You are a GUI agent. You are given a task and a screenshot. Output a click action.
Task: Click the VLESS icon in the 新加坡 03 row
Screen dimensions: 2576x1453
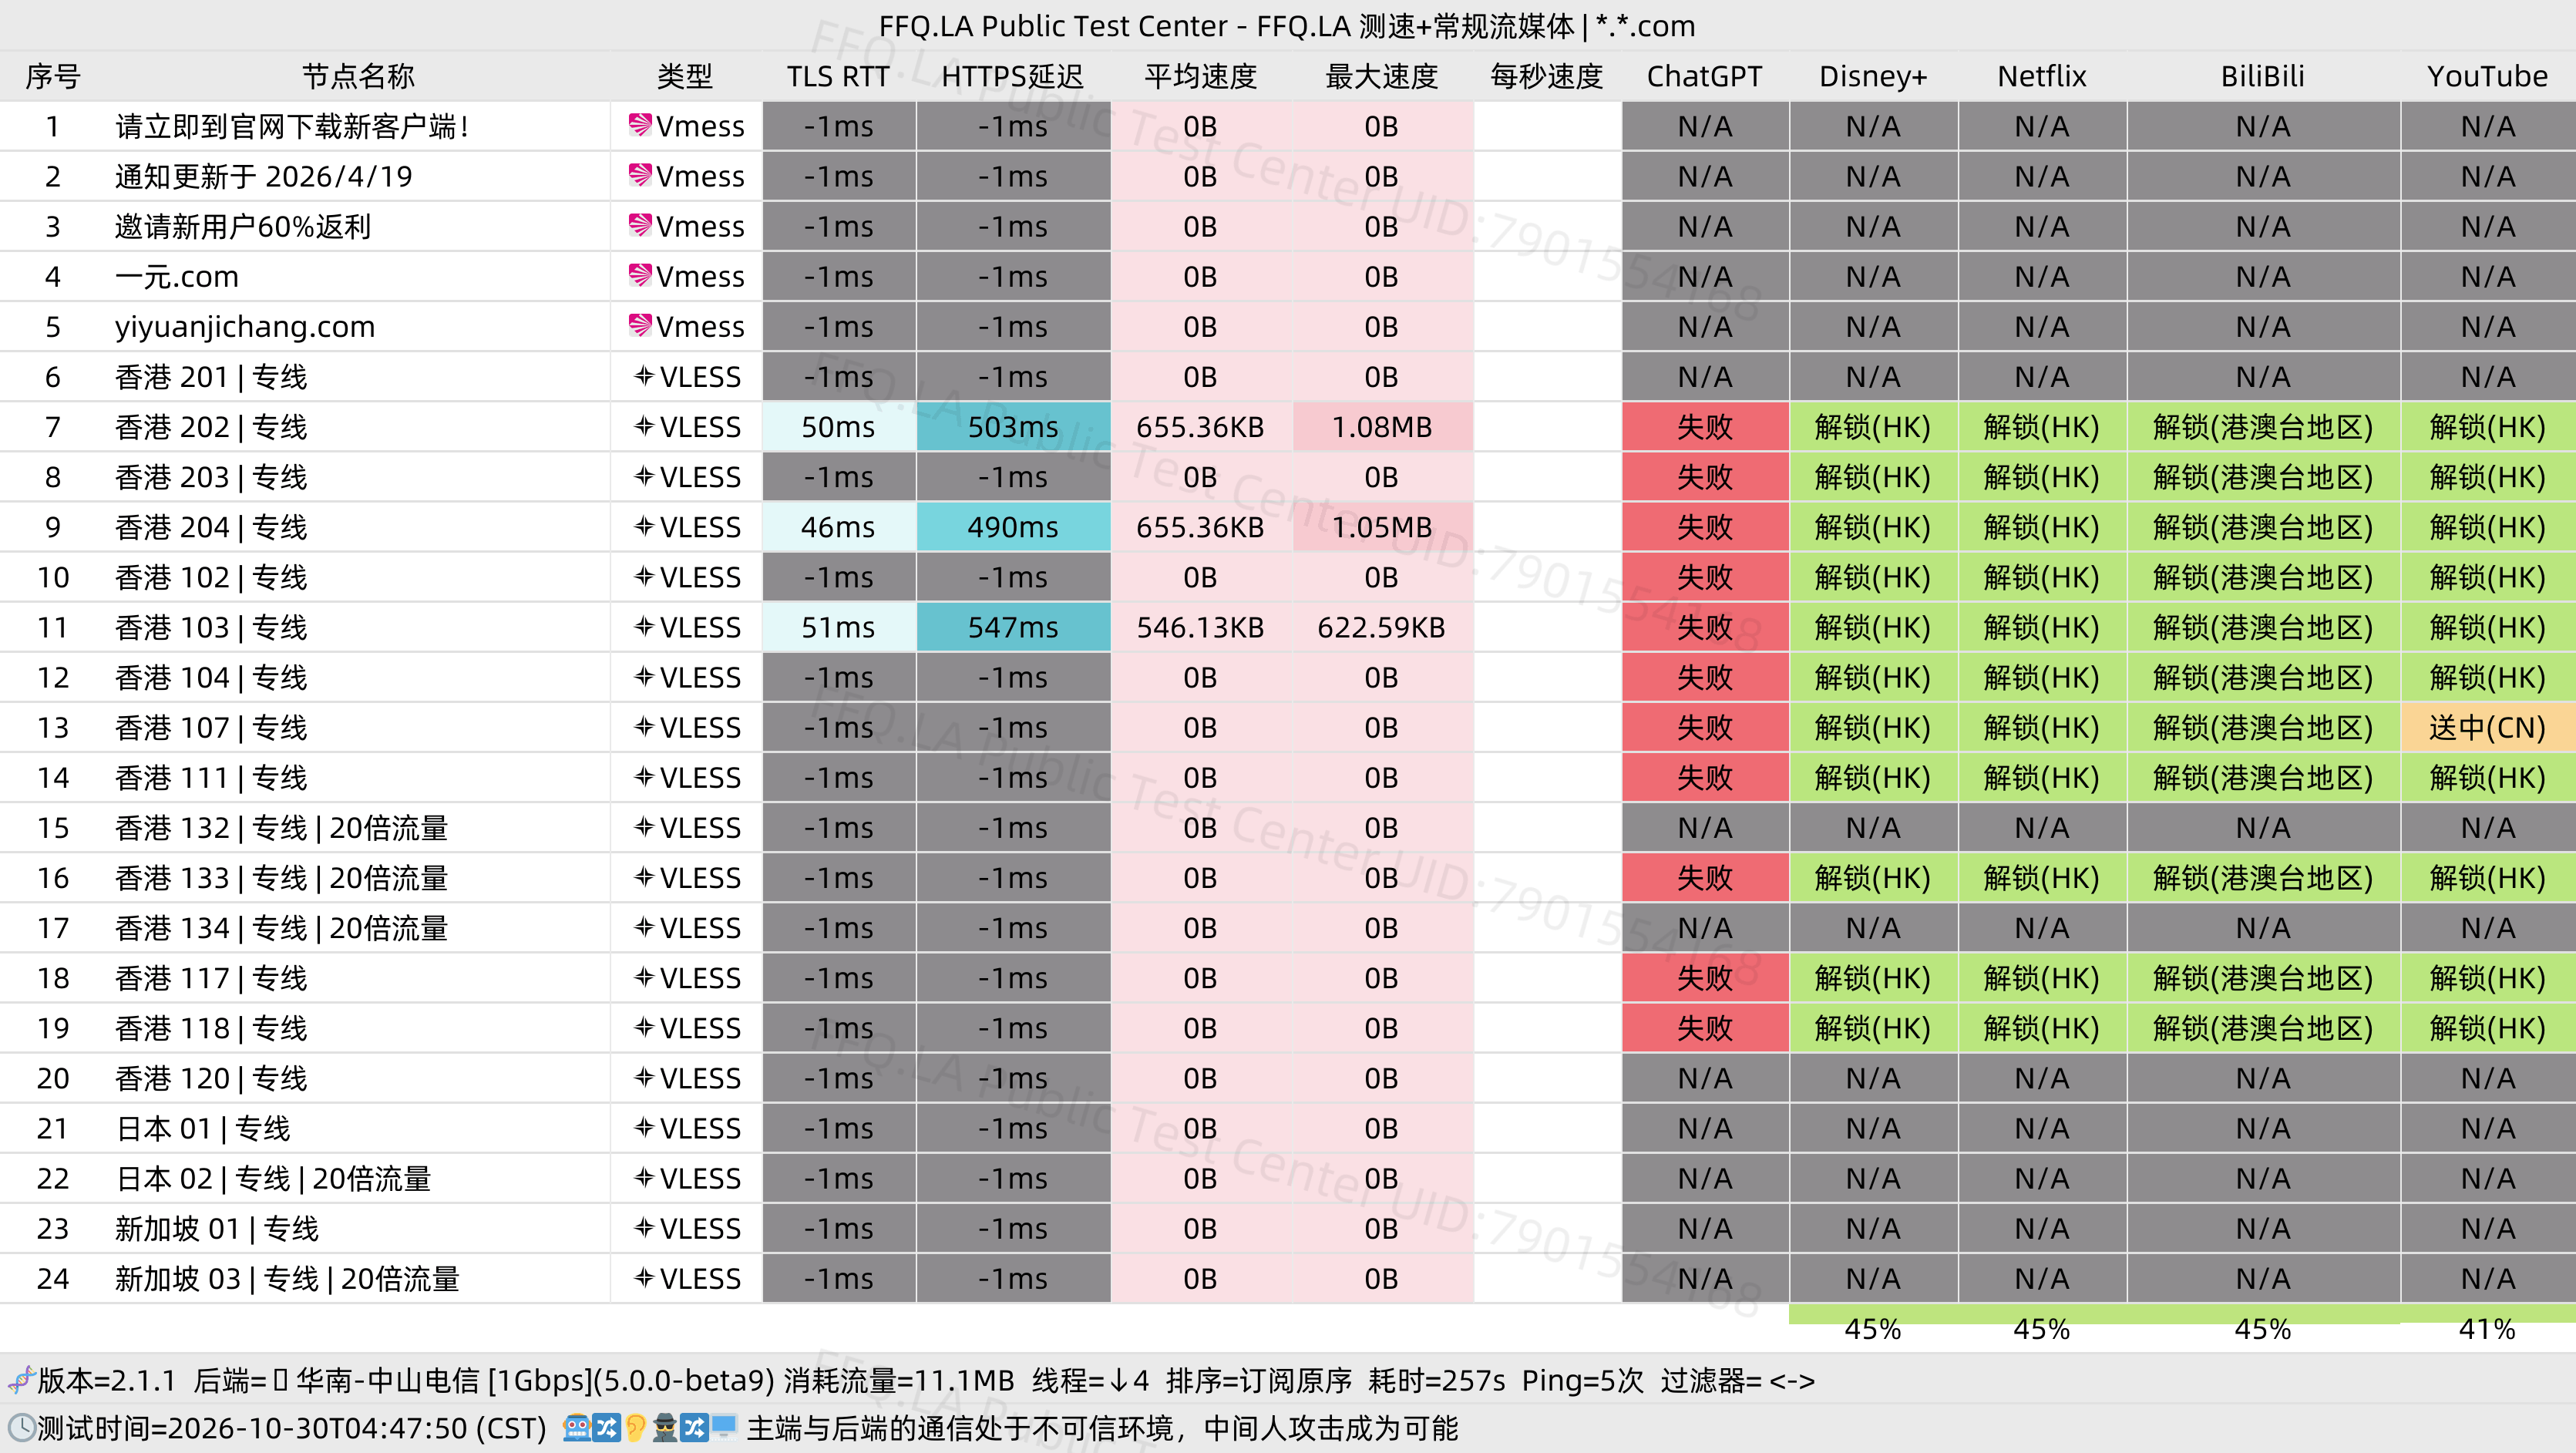(x=645, y=1278)
